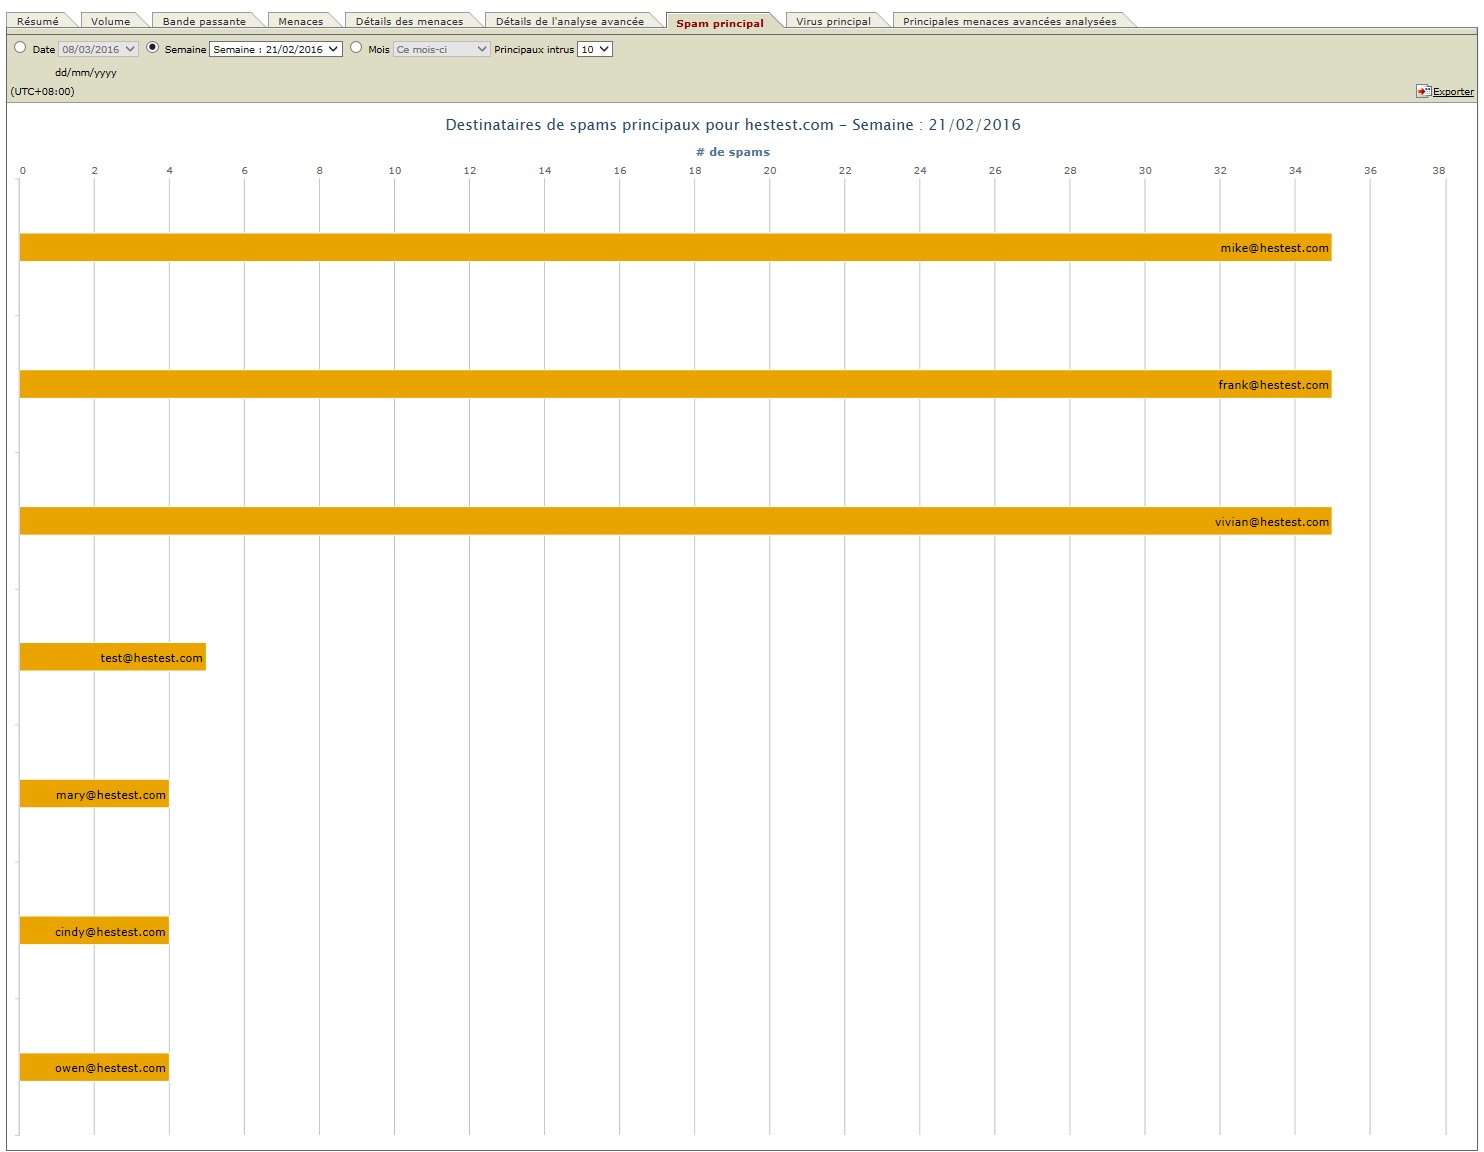1484x1152 pixels.
Task: Switch to Détails des menaces tab
Action: coord(409,21)
